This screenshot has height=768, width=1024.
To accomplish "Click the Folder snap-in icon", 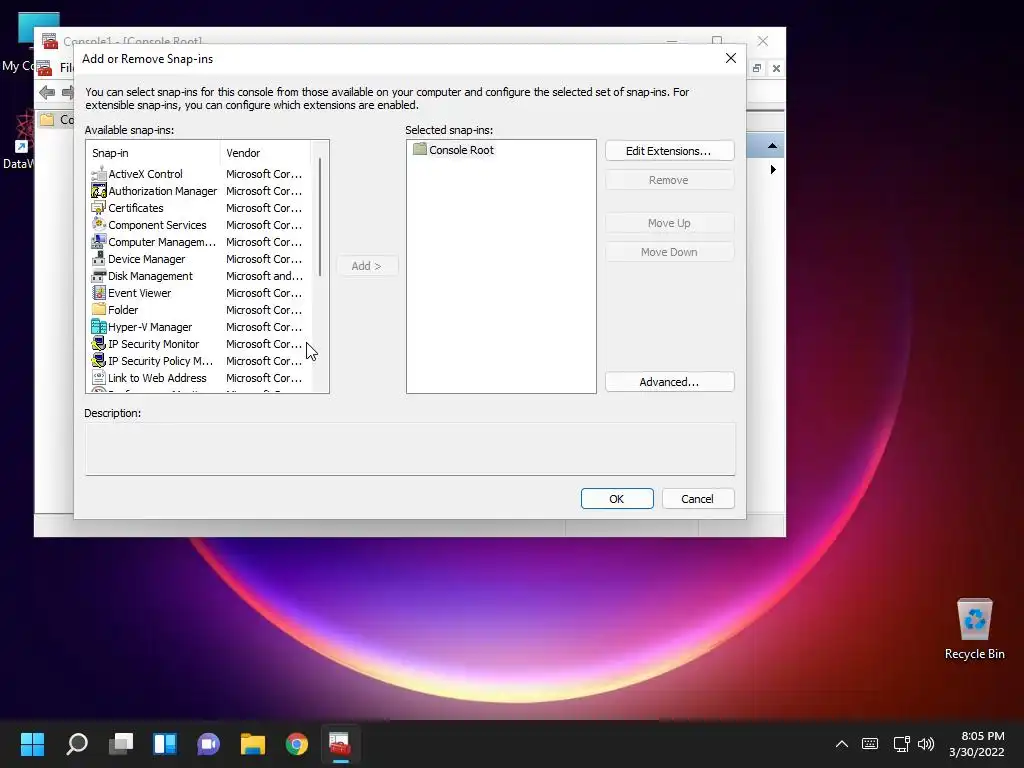I will point(99,310).
